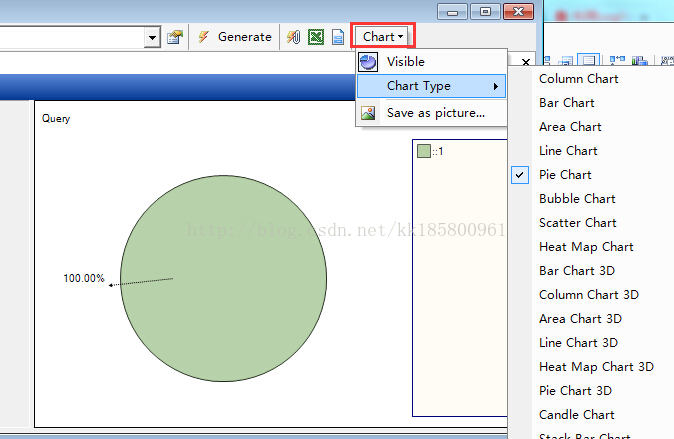Screen dimensions: 674x439
Task: Select Bar Chart 3D type
Action: (577, 271)
